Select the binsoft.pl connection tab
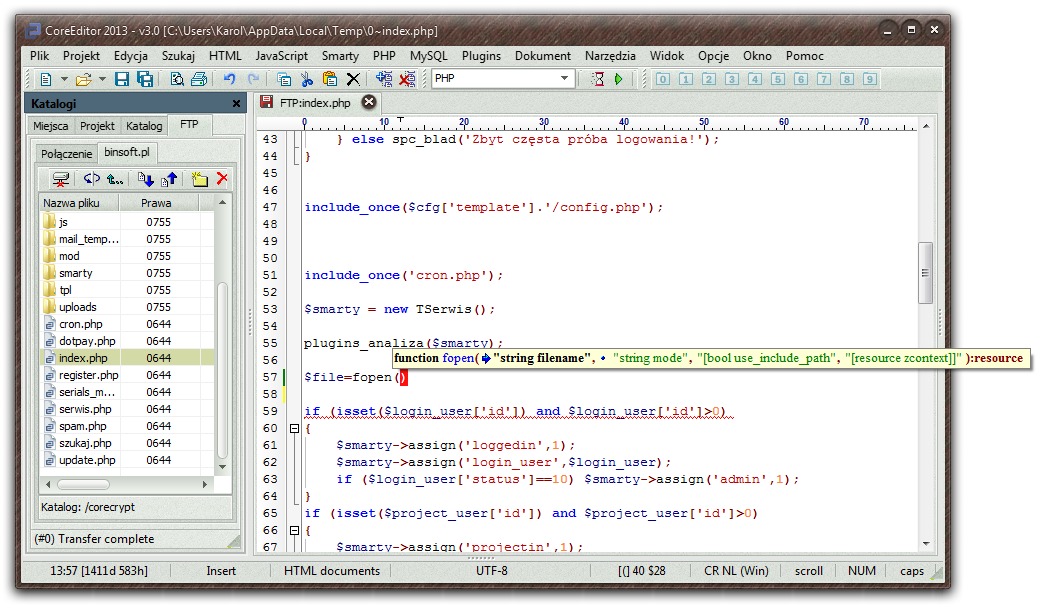This screenshot has width=1053, height=615. (127, 152)
